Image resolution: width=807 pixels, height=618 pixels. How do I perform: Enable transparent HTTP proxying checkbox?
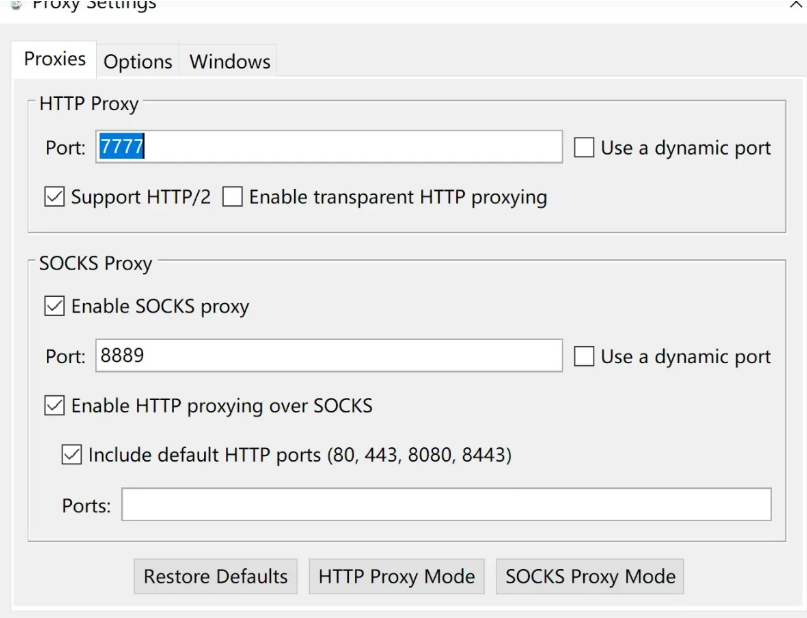click(x=233, y=197)
